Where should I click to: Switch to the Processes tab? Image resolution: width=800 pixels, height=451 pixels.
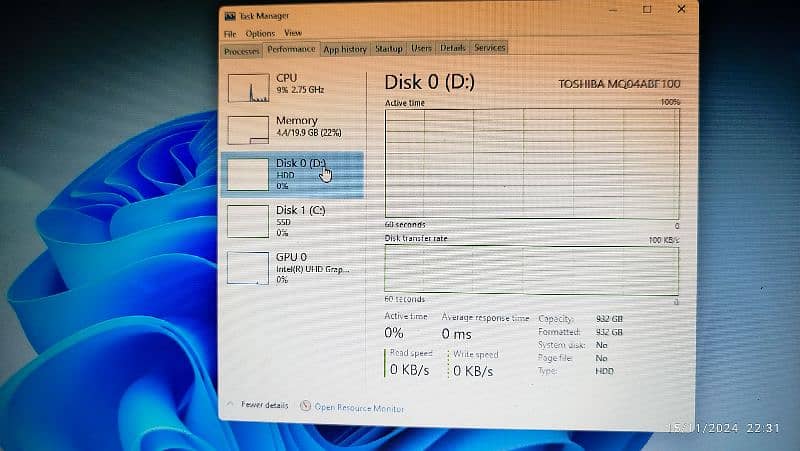241,50
